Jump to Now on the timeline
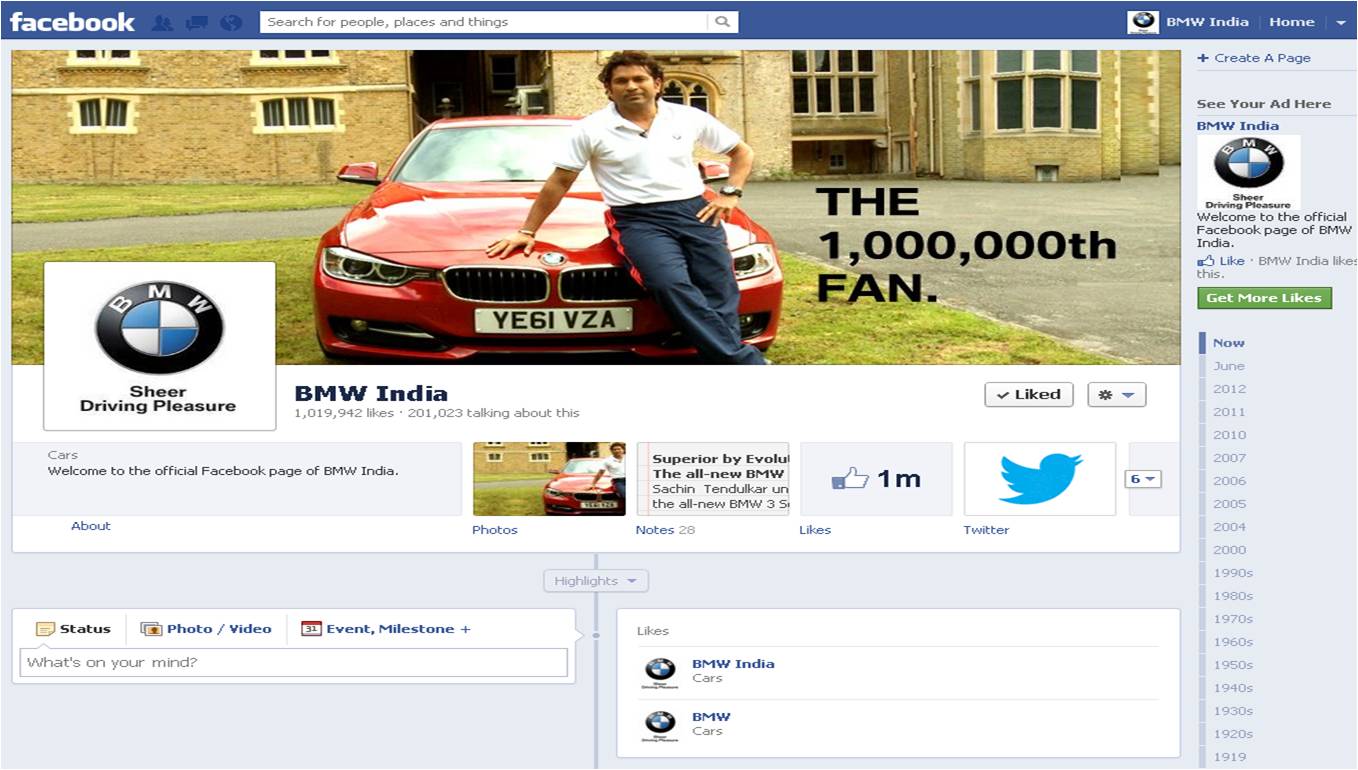The image size is (1358, 770). pyautogui.click(x=1229, y=343)
